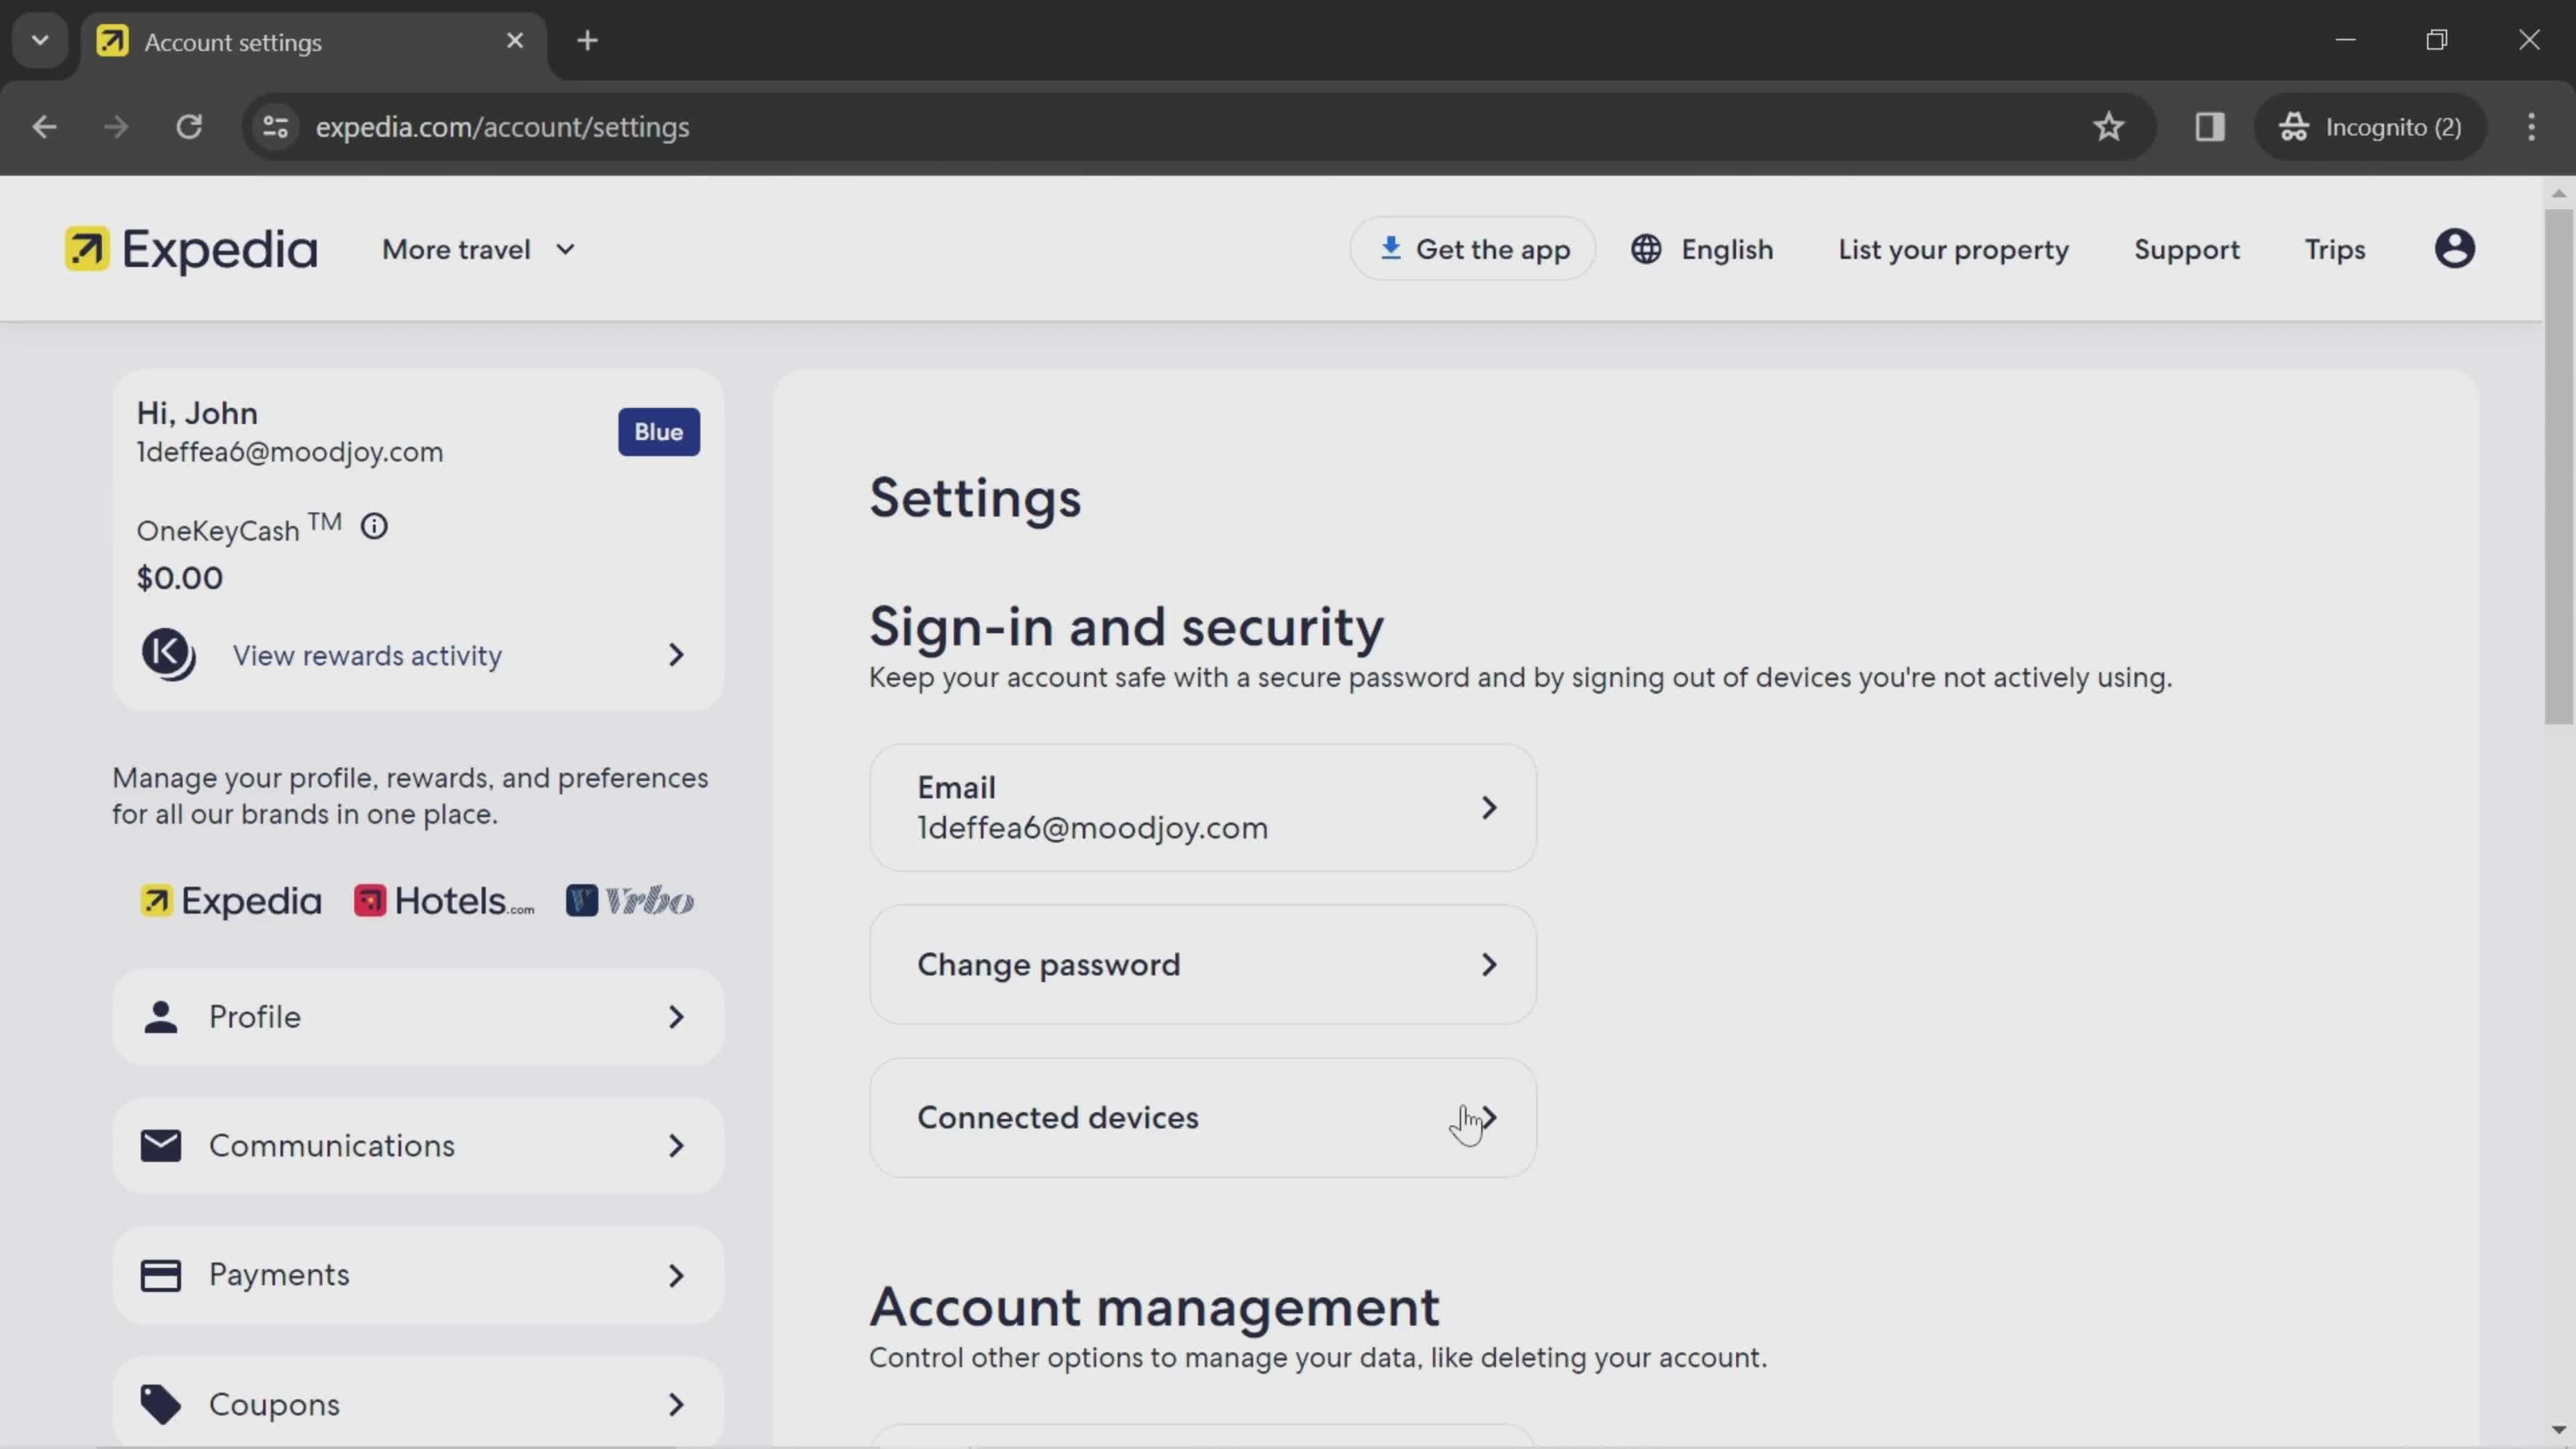This screenshot has height=1449, width=2576.
Task: Open the List your property link
Action: coord(1953,249)
